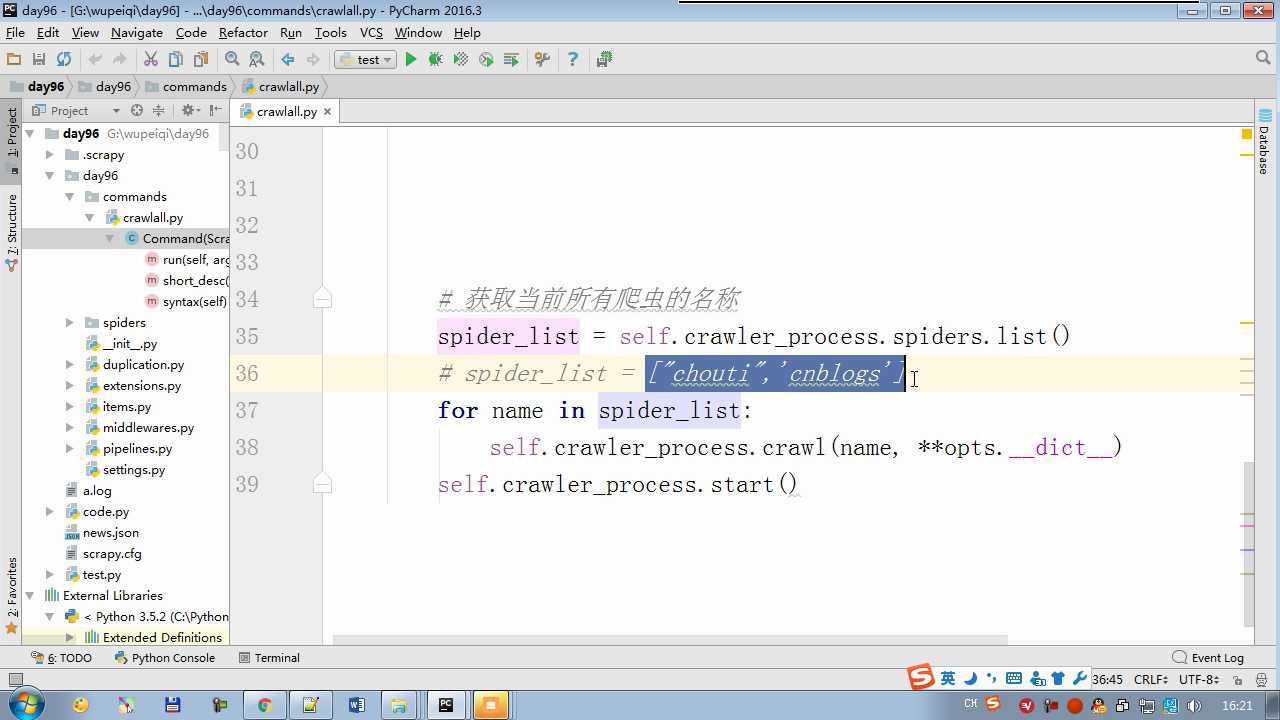Open the Python Console tool window

click(x=165, y=658)
